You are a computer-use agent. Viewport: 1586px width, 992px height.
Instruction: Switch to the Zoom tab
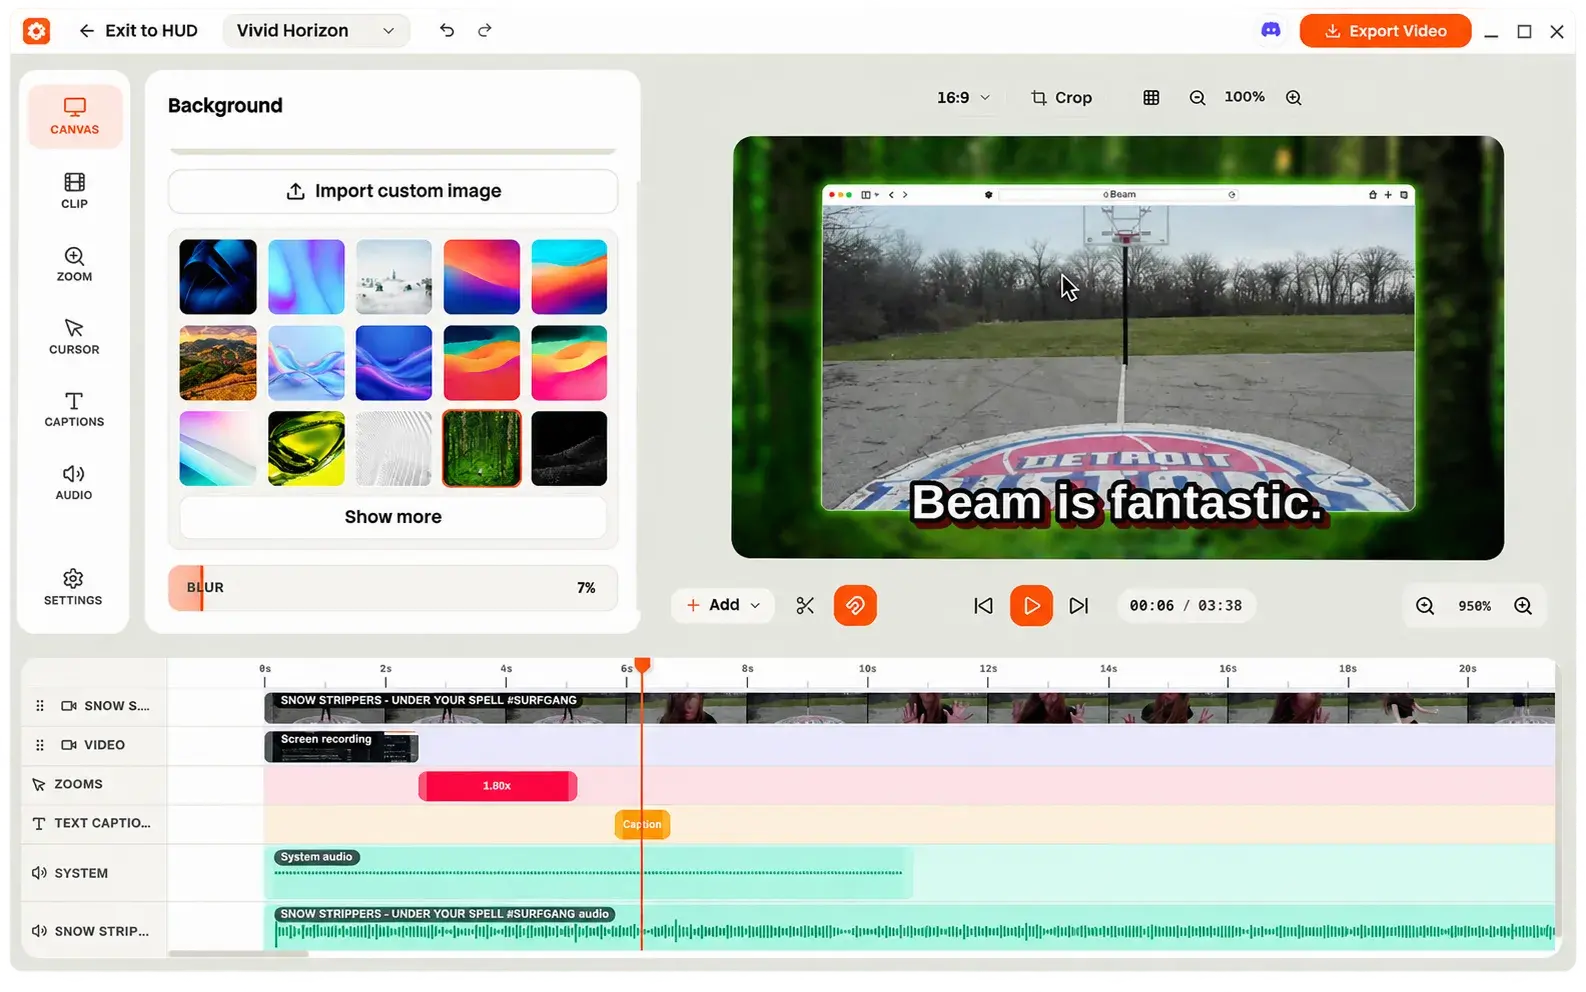[74, 264]
